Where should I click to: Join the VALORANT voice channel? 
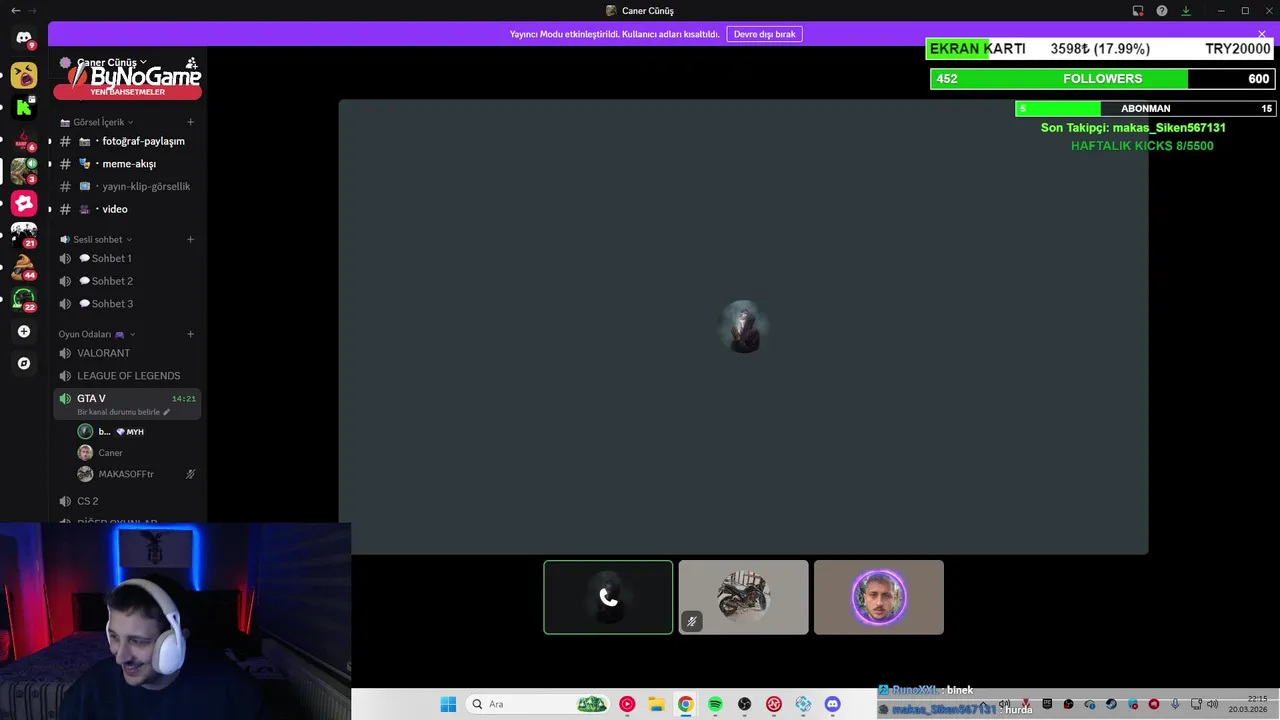[128, 353]
